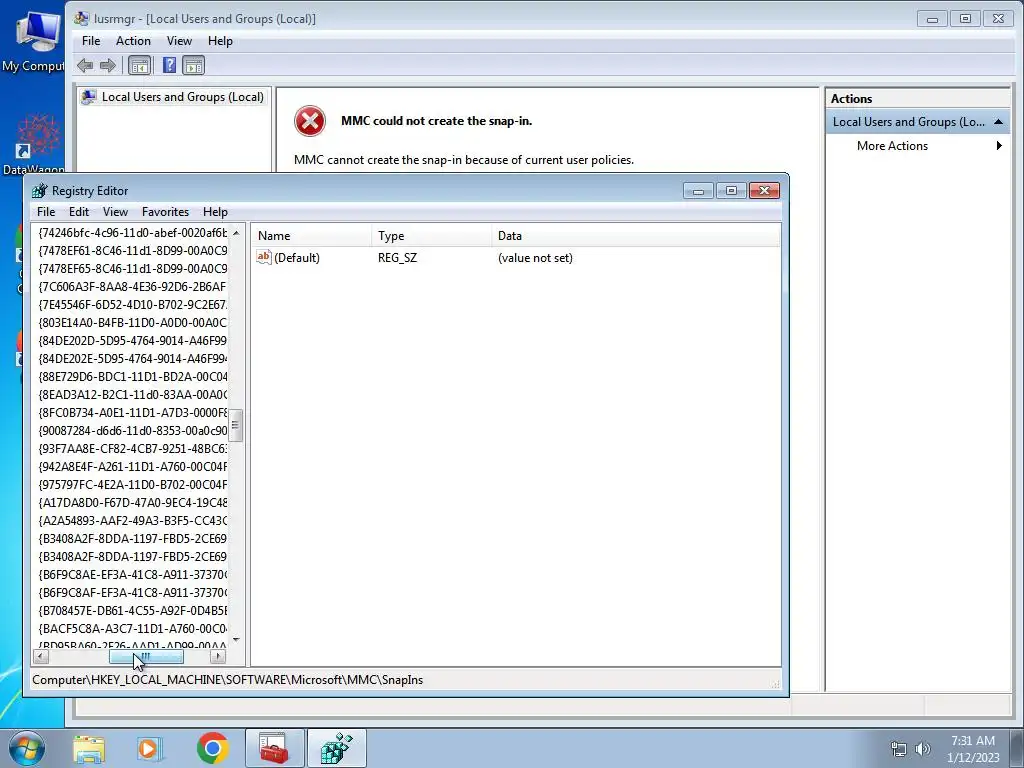Click the (Default) string value icon
The height and width of the screenshot is (768, 1024).
264,257
